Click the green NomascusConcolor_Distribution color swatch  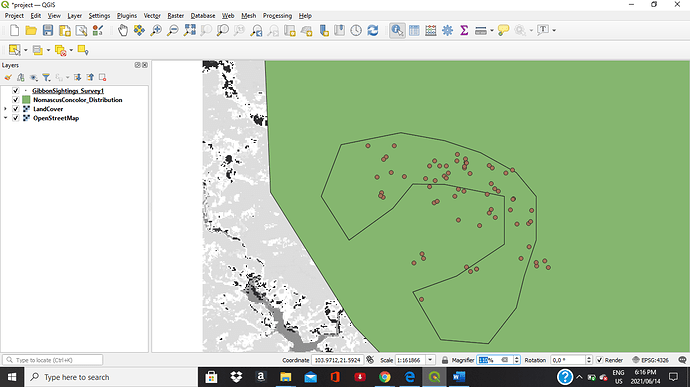(26, 100)
